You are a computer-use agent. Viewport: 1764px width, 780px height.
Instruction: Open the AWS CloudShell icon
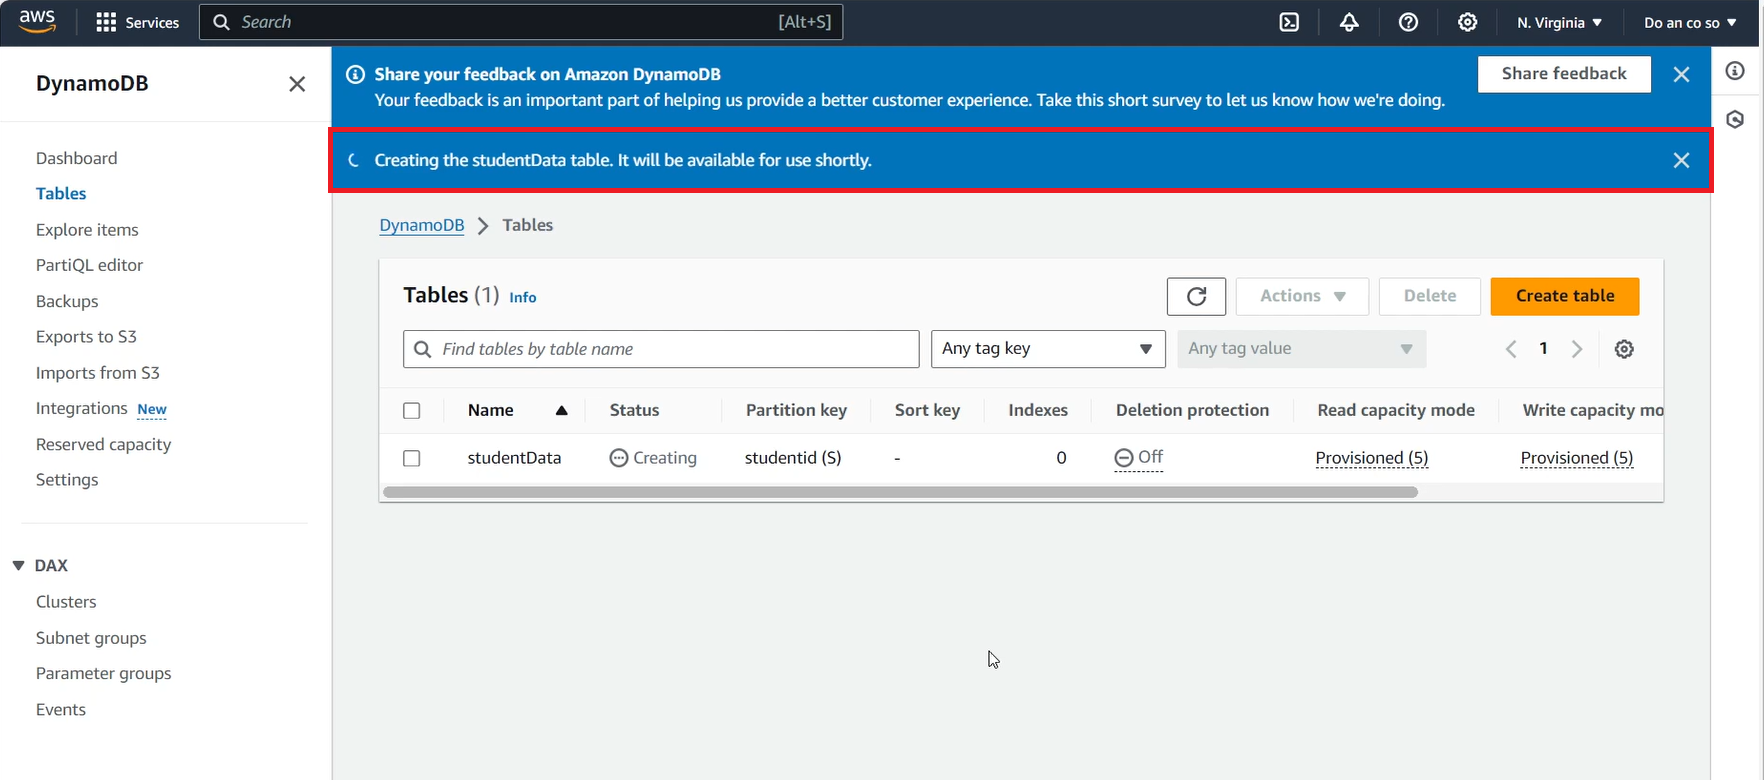[1289, 22]
